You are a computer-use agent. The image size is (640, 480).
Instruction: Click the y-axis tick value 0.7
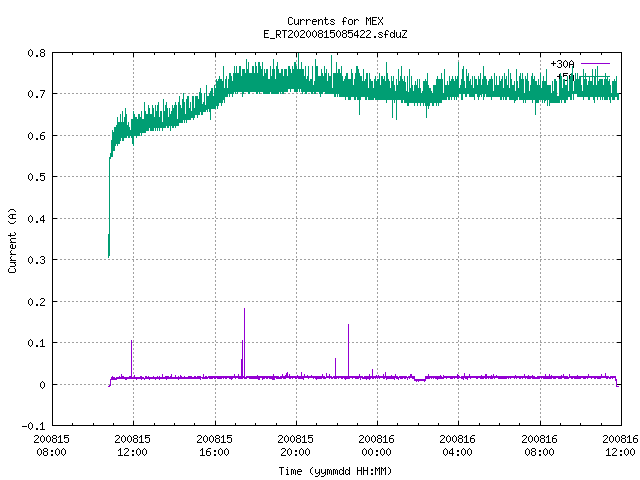[x=36, y=94]
